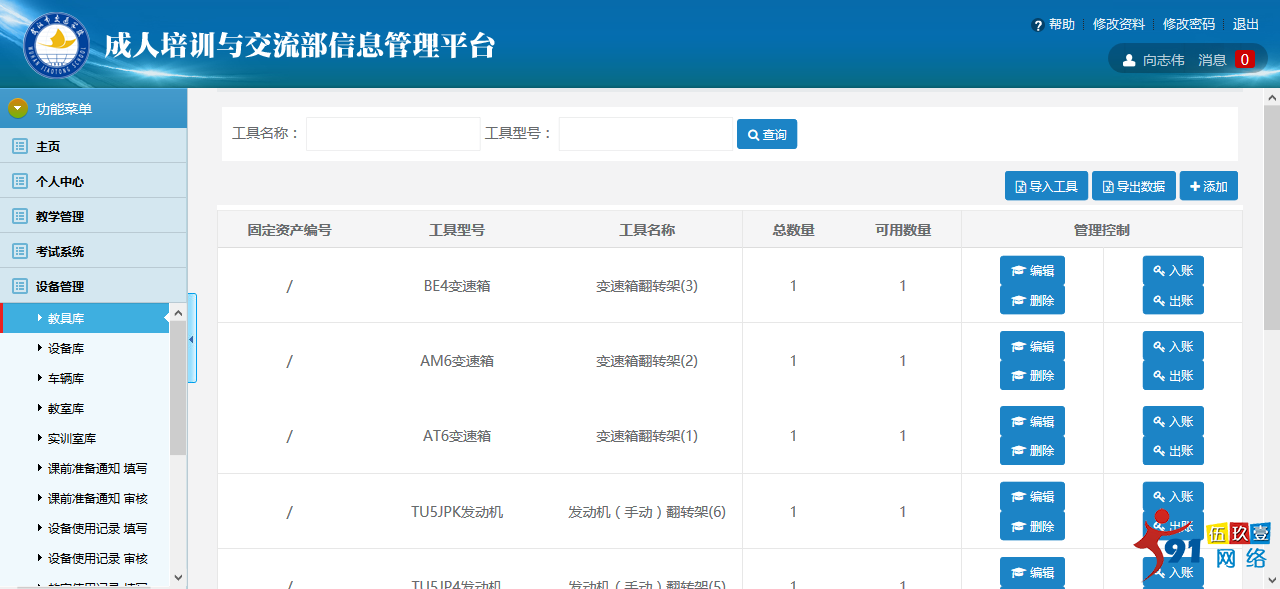This screenshot has width=1280, height=589.
Task: Expand the 个人中心 menu section
Action: tap(60, 181)
